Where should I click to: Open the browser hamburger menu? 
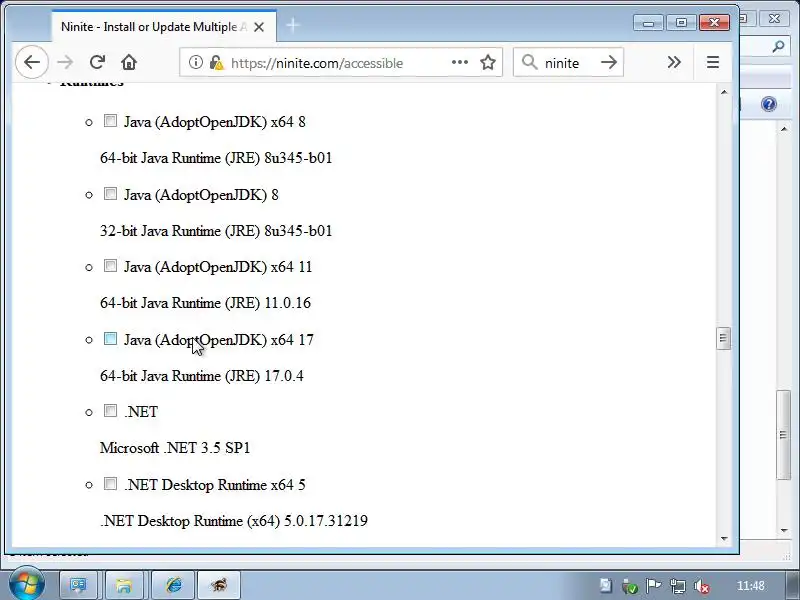point(713,62)
